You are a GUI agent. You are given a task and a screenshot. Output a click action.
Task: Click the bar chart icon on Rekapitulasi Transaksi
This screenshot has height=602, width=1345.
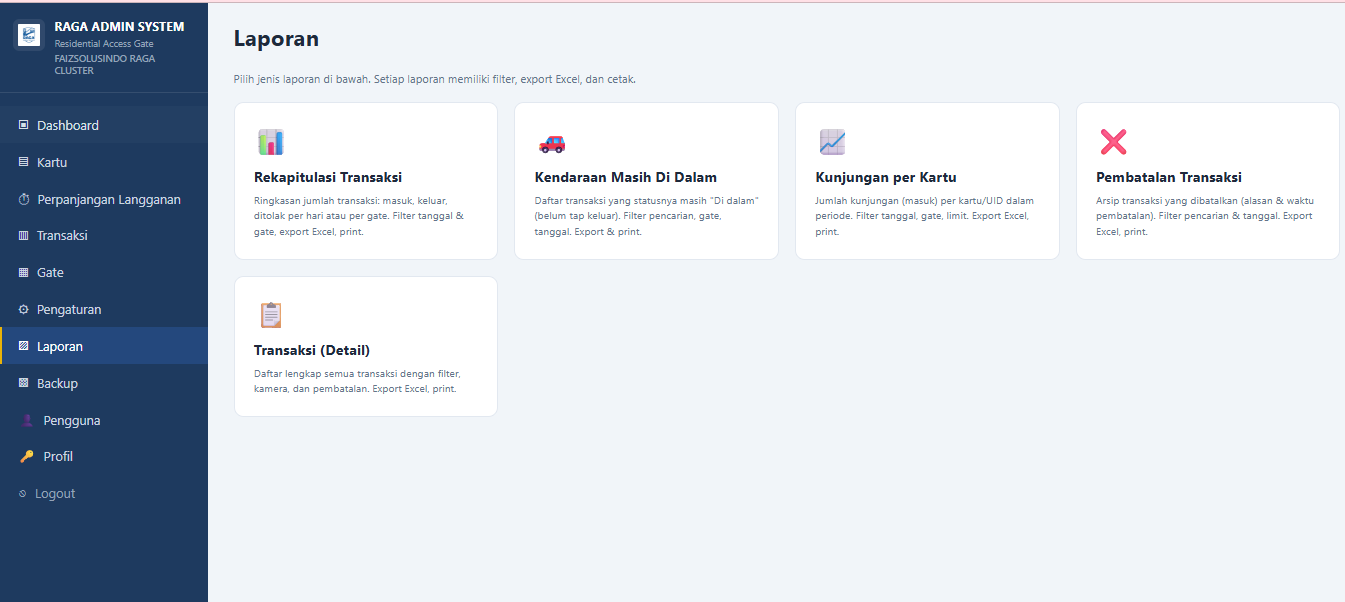(270, 142)
